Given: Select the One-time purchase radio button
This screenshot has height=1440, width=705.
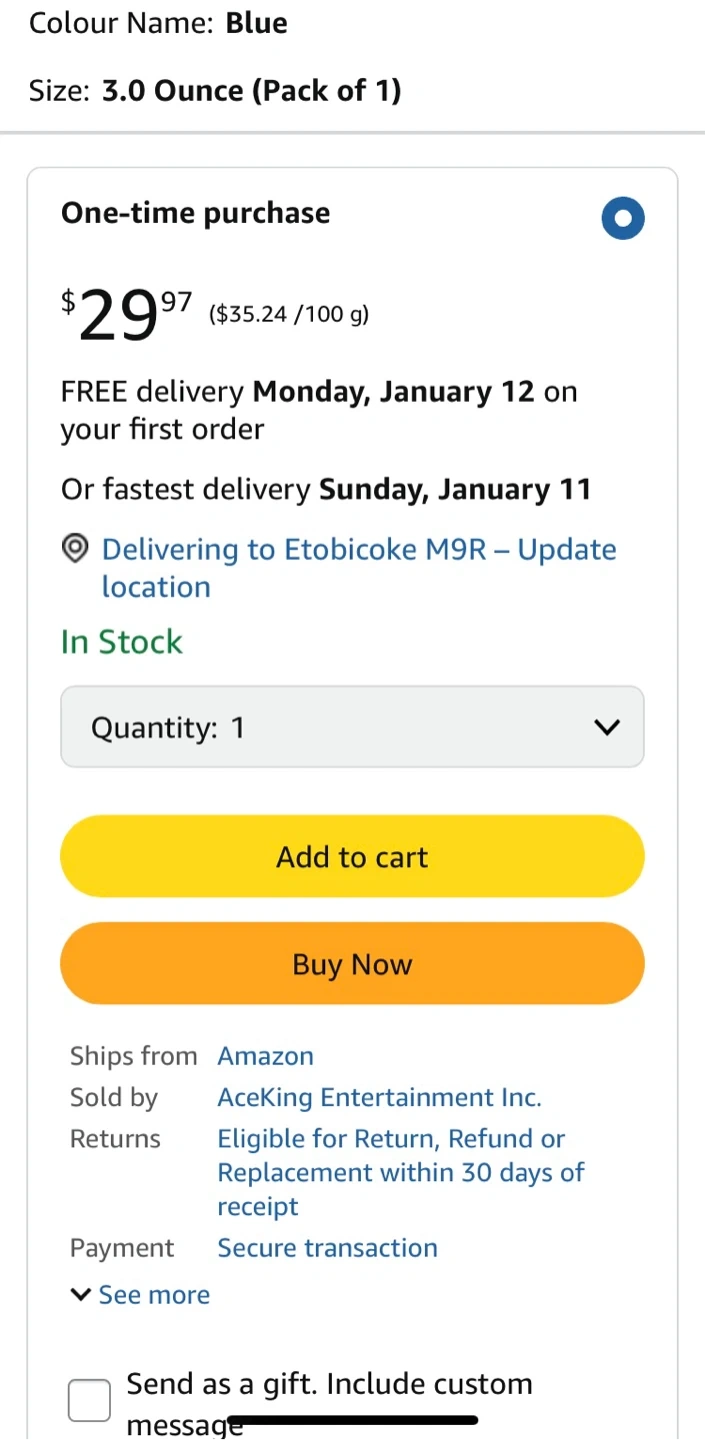Looking at the screenshot, I should point(623,219).
